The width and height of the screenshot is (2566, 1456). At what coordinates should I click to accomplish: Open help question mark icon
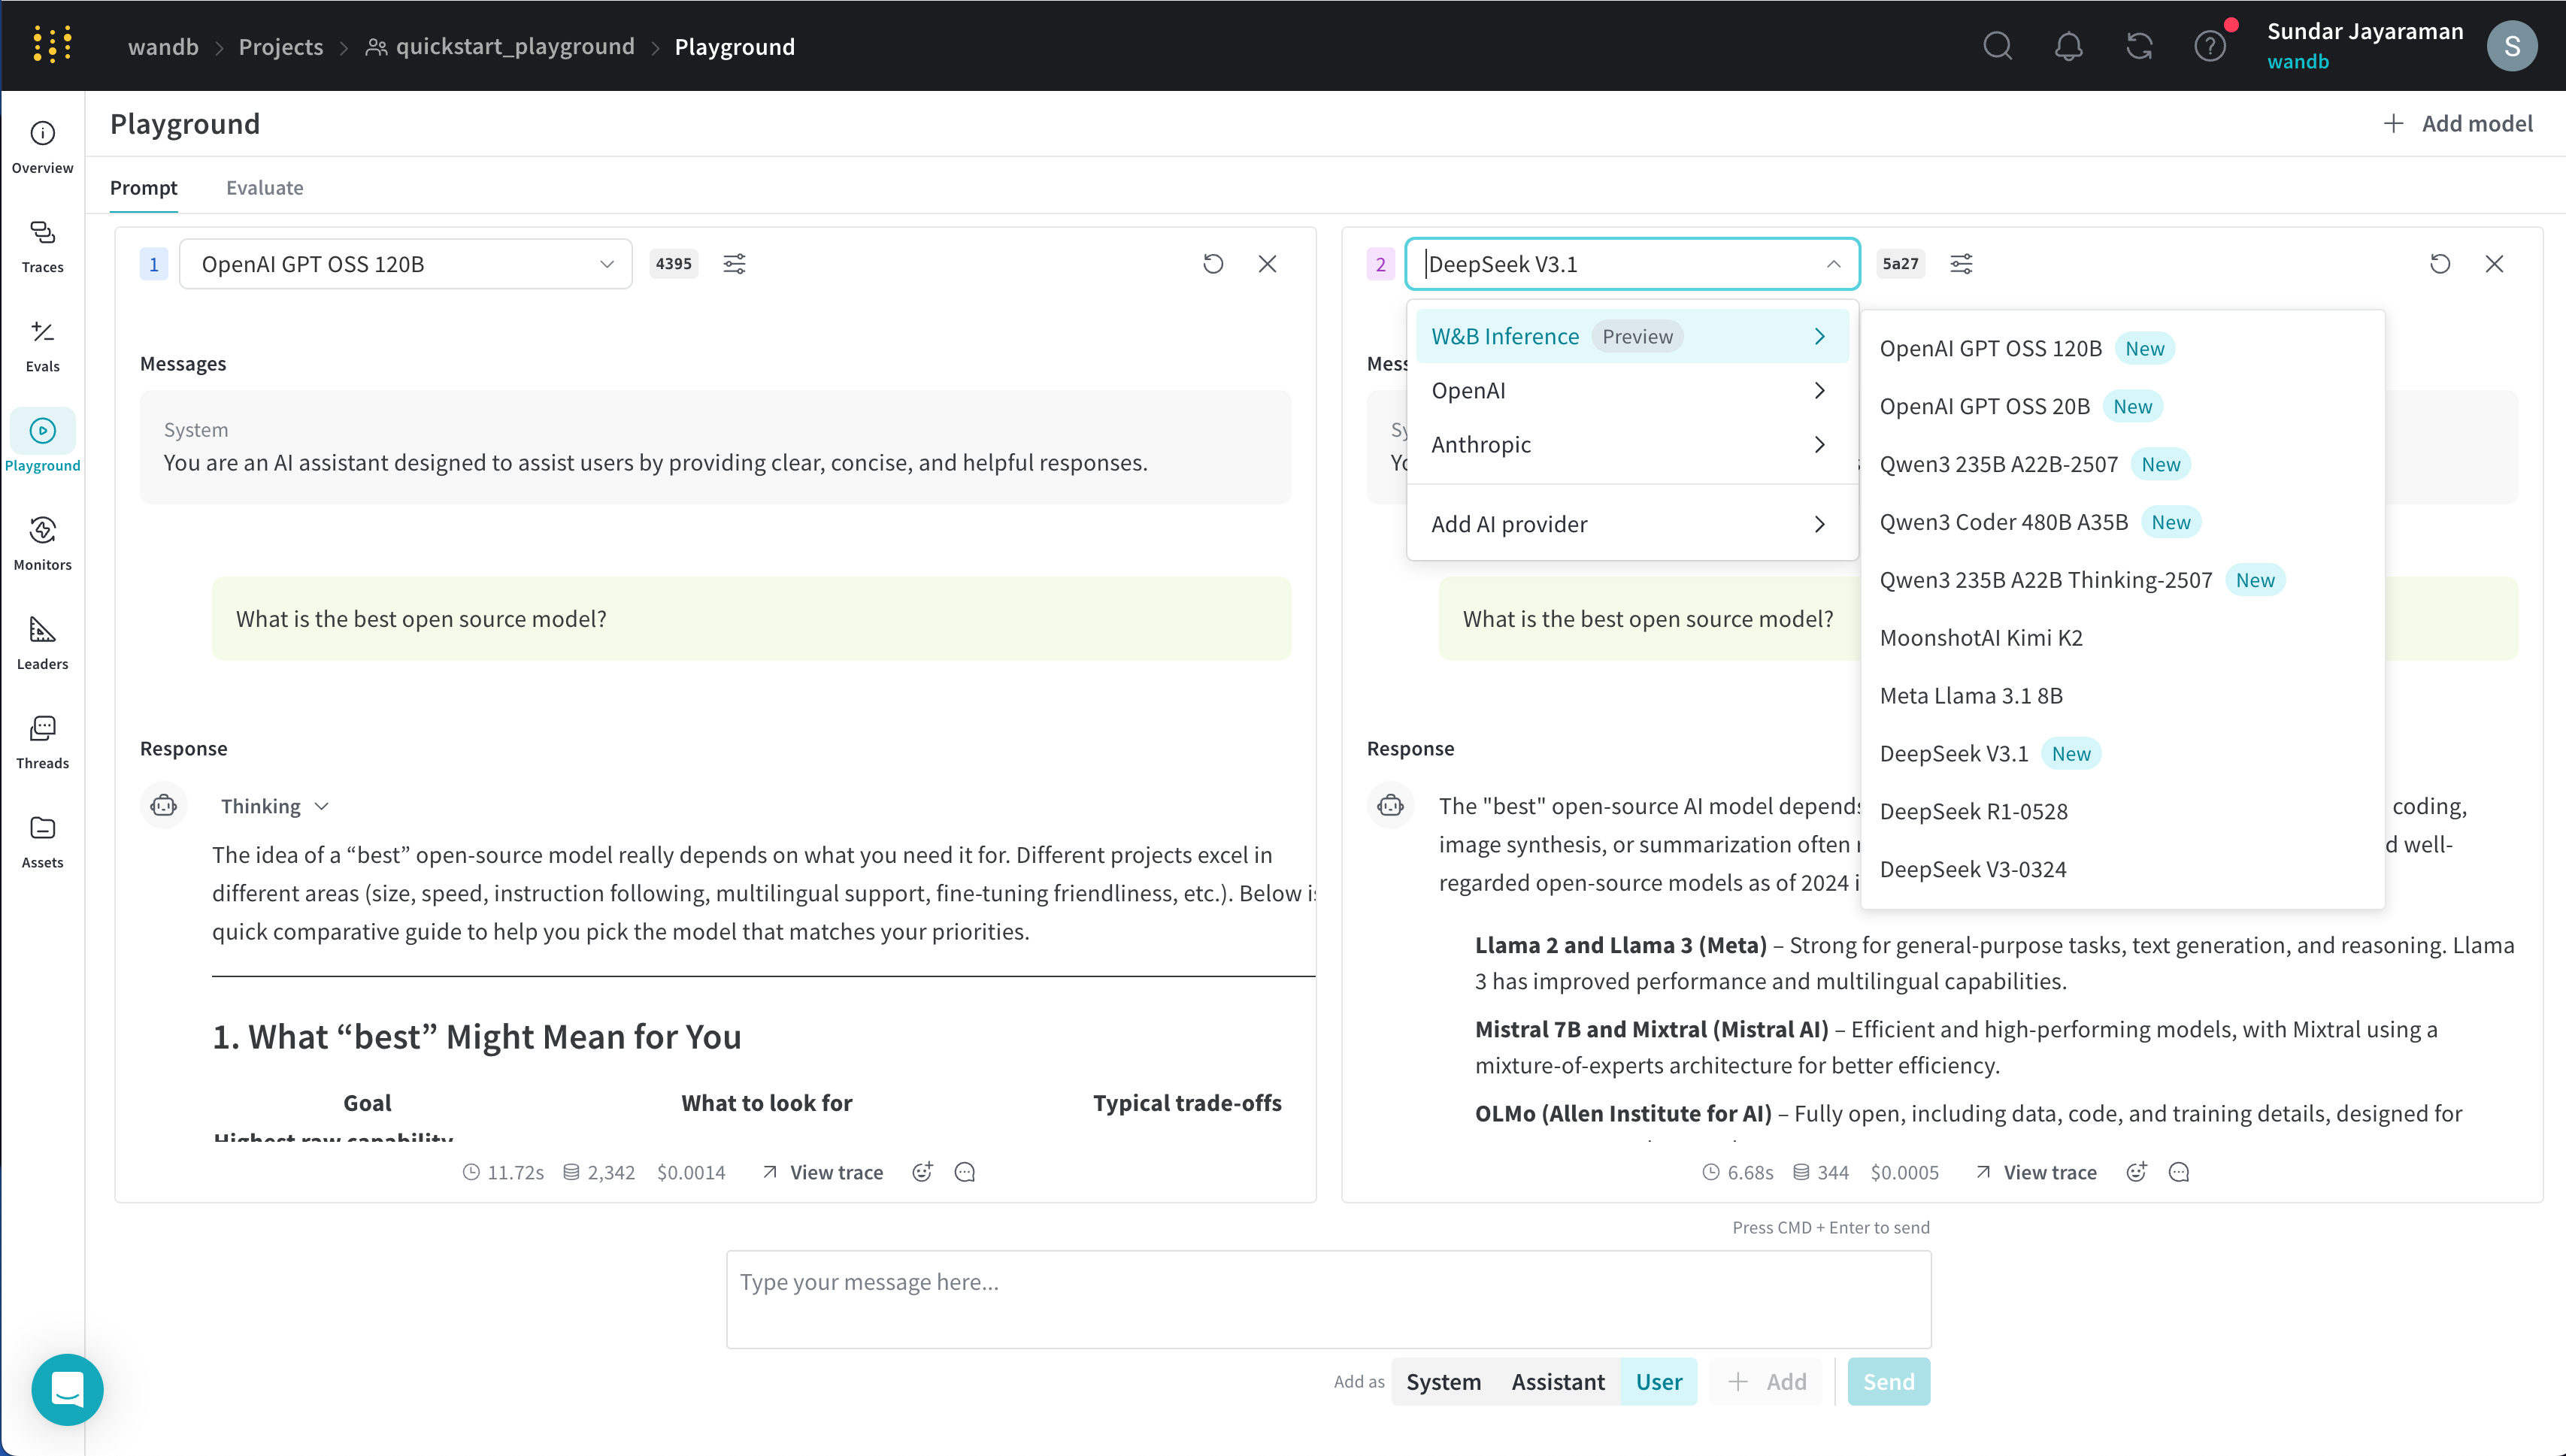pos(2210,46)
